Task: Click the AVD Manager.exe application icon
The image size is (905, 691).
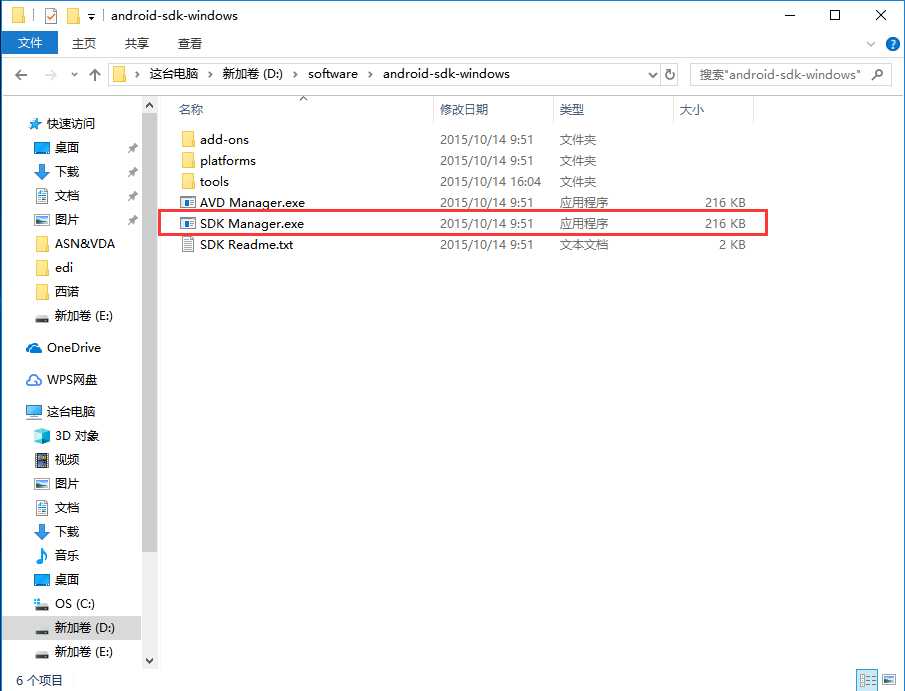Action: pyautogui.click(x=188, y=203)
